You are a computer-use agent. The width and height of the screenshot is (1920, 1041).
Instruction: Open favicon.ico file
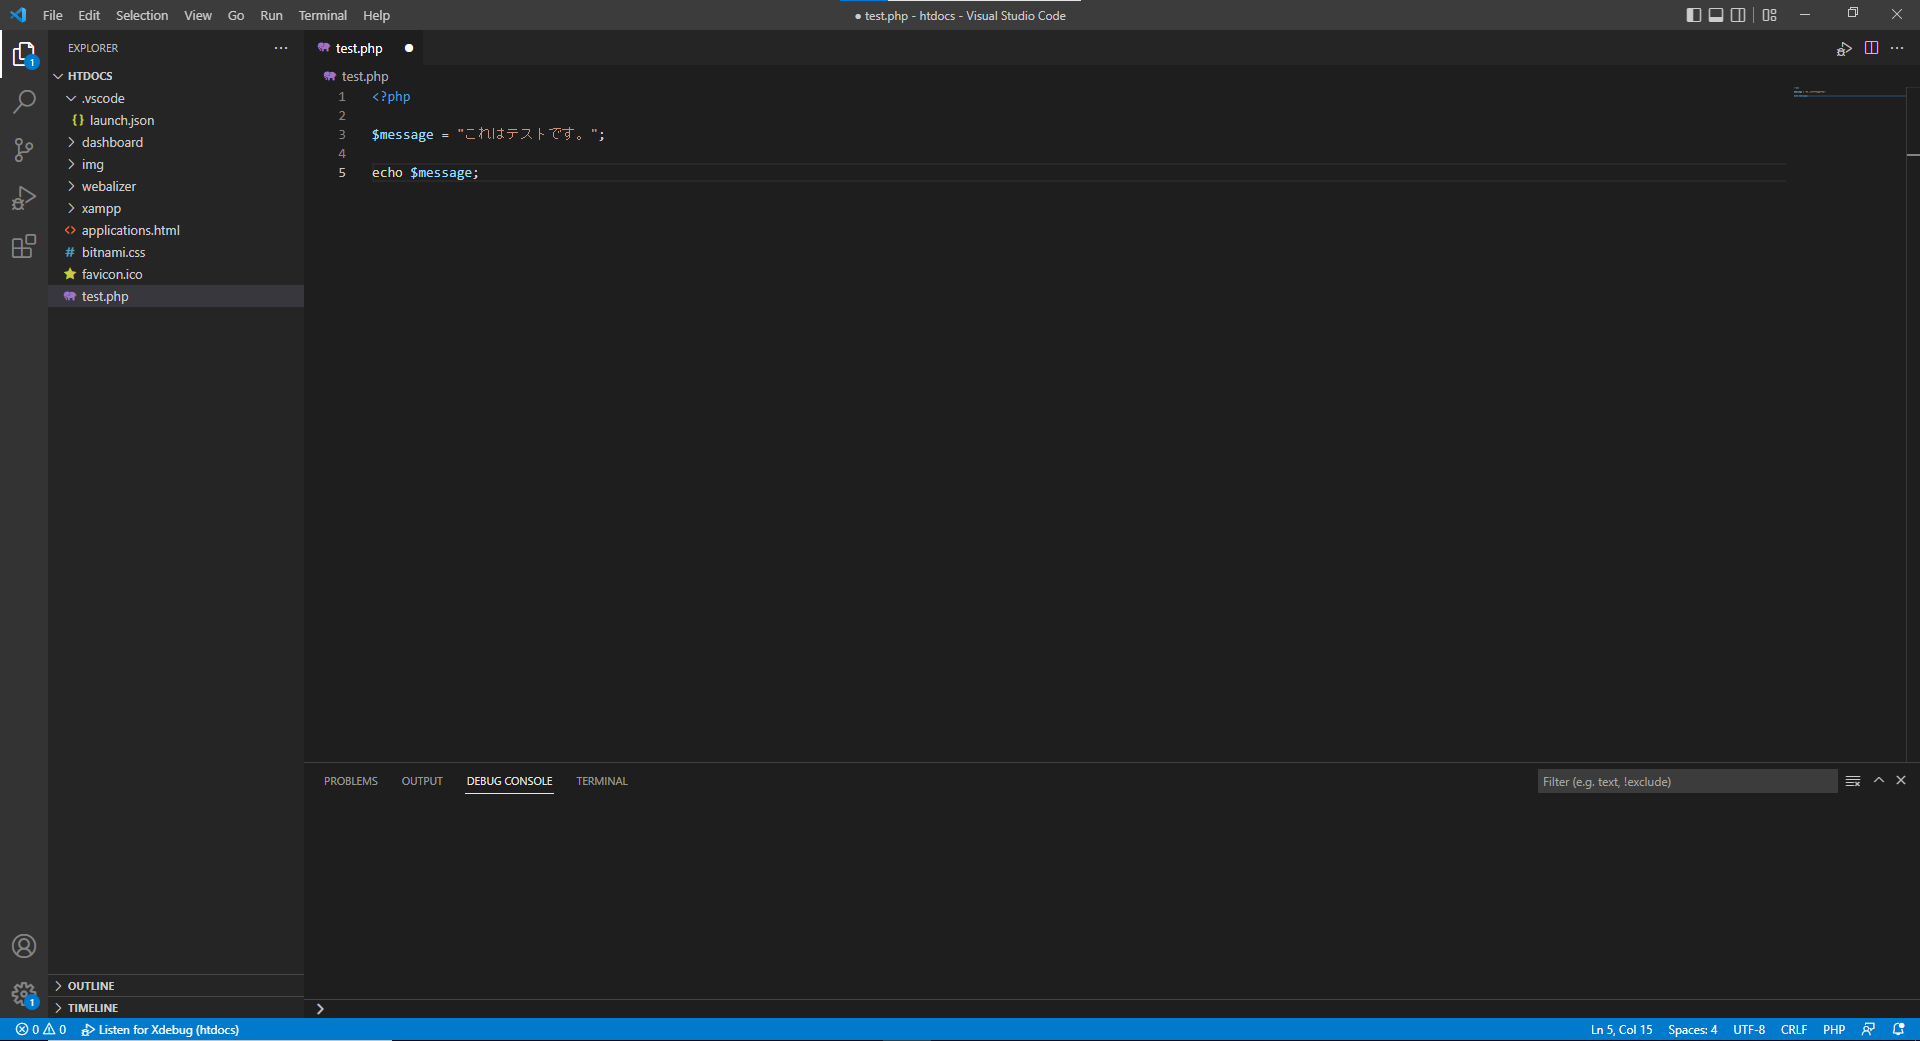(176, 274)
